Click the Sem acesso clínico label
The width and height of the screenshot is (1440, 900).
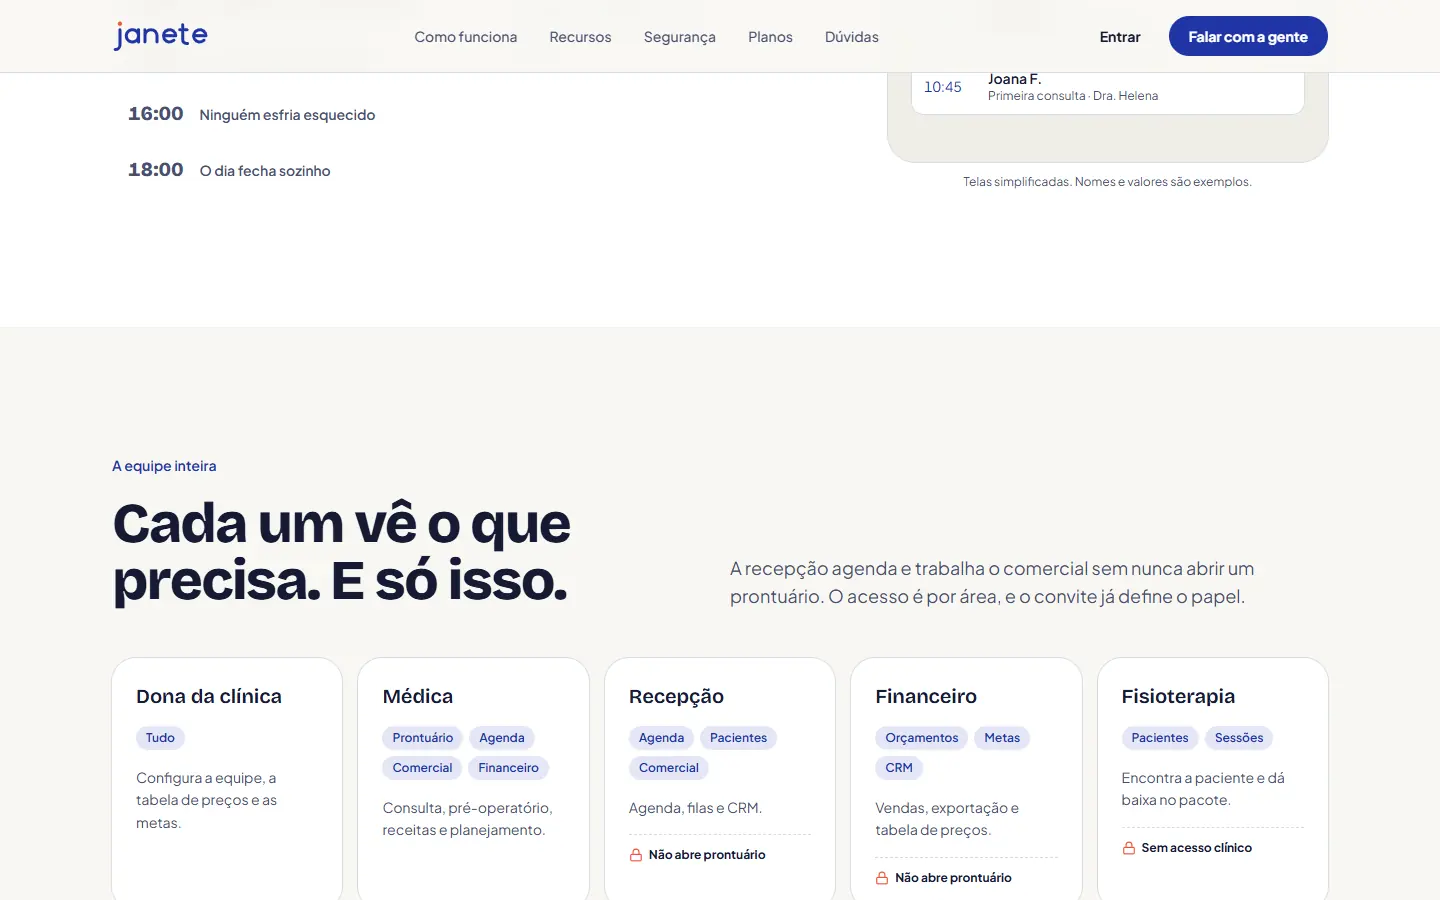(1197, 848)
